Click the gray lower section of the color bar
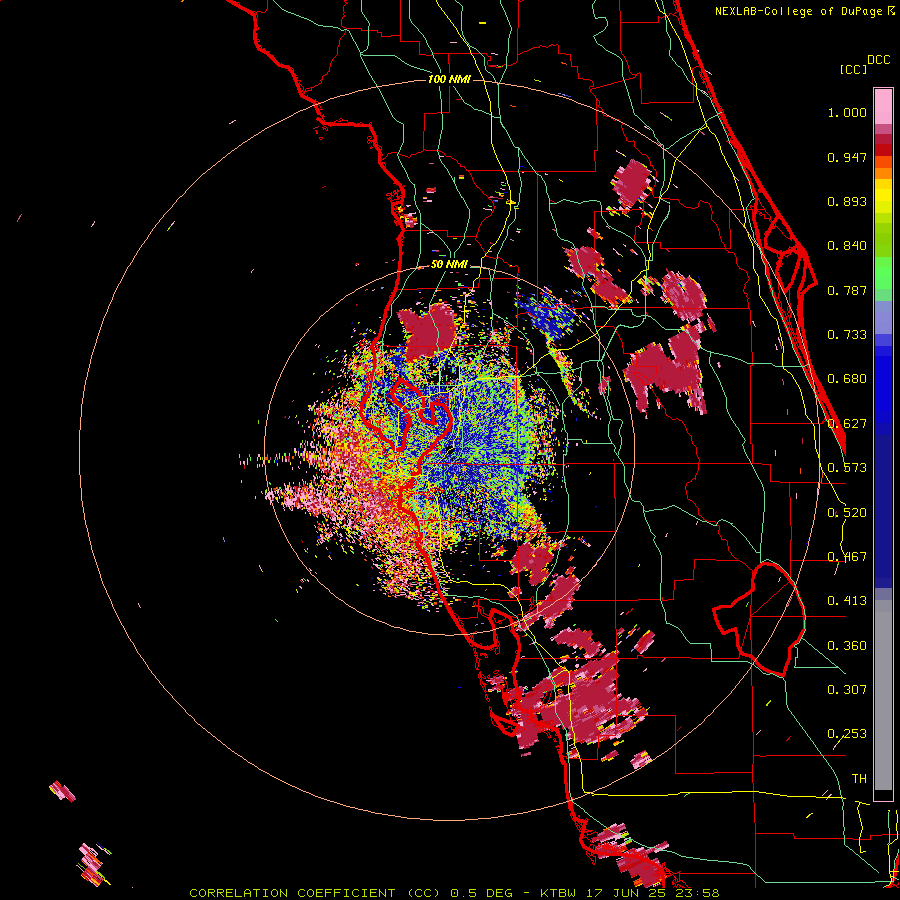This screenshot has height=900, width=900. [x=883, y=695]
